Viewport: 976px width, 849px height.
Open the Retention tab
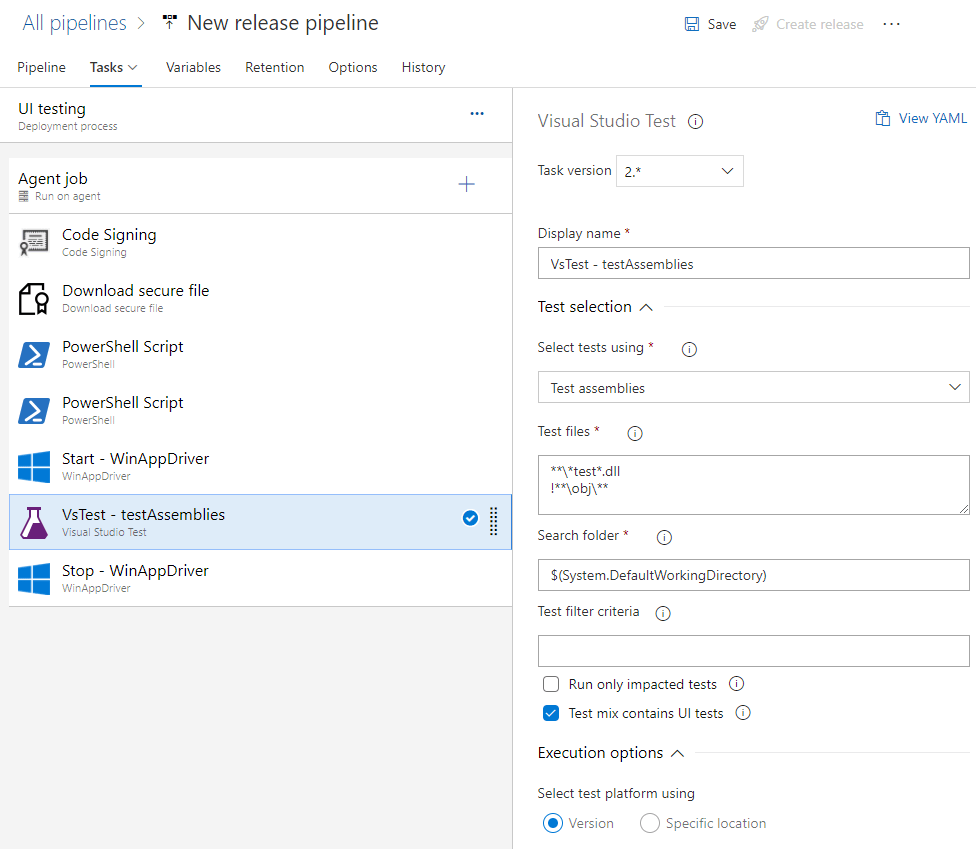tap(274, 67)
